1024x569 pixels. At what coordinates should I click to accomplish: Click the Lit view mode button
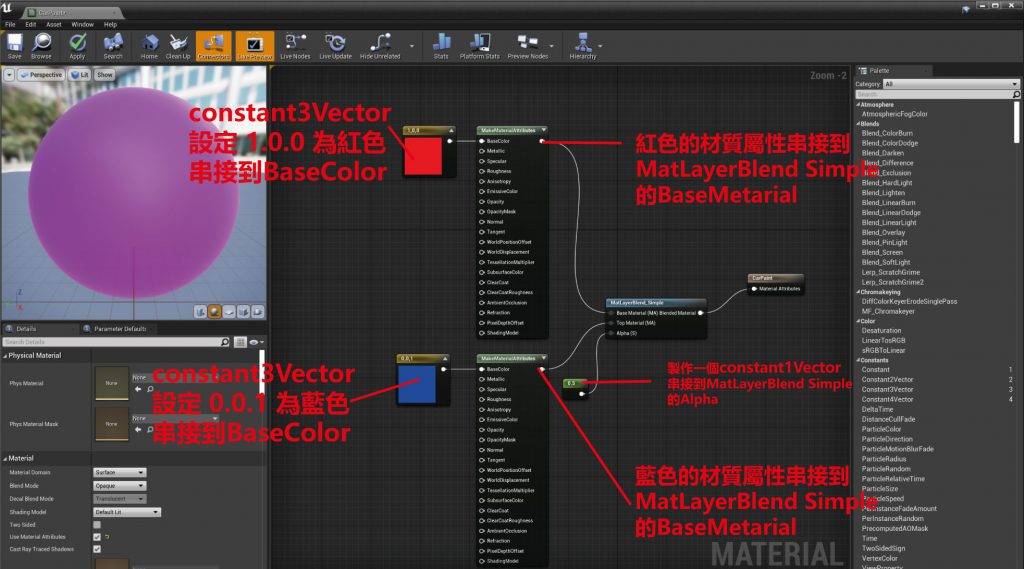point(79,75)
